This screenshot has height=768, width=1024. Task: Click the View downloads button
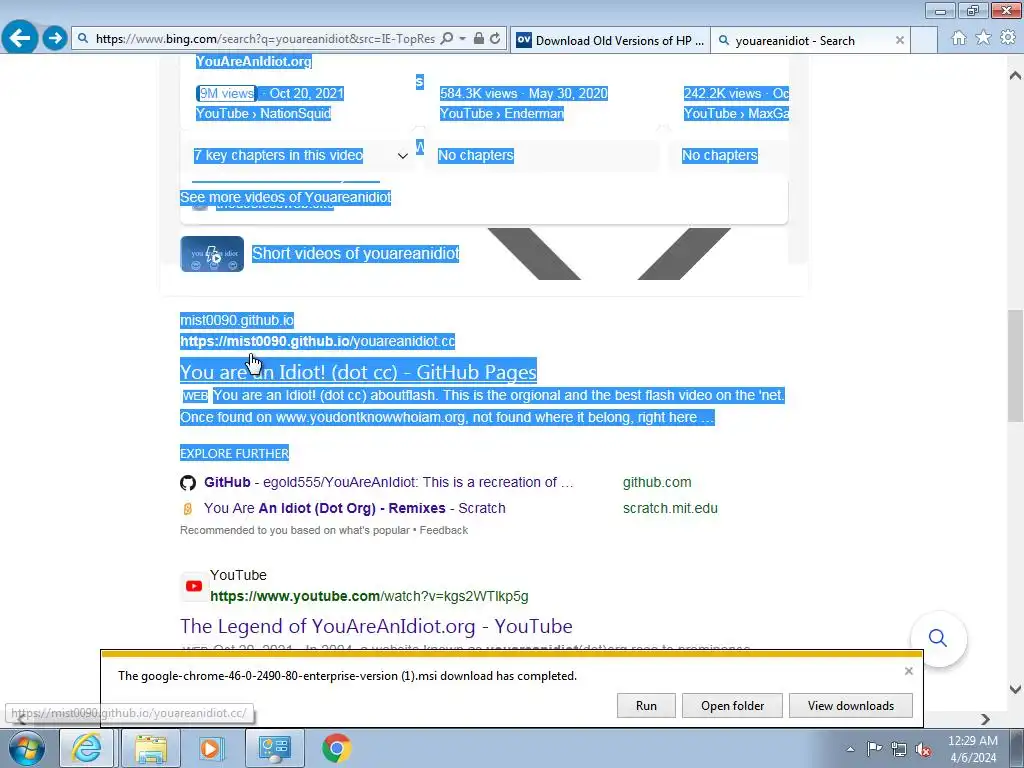pyautogui.click(x=850, y=705)
